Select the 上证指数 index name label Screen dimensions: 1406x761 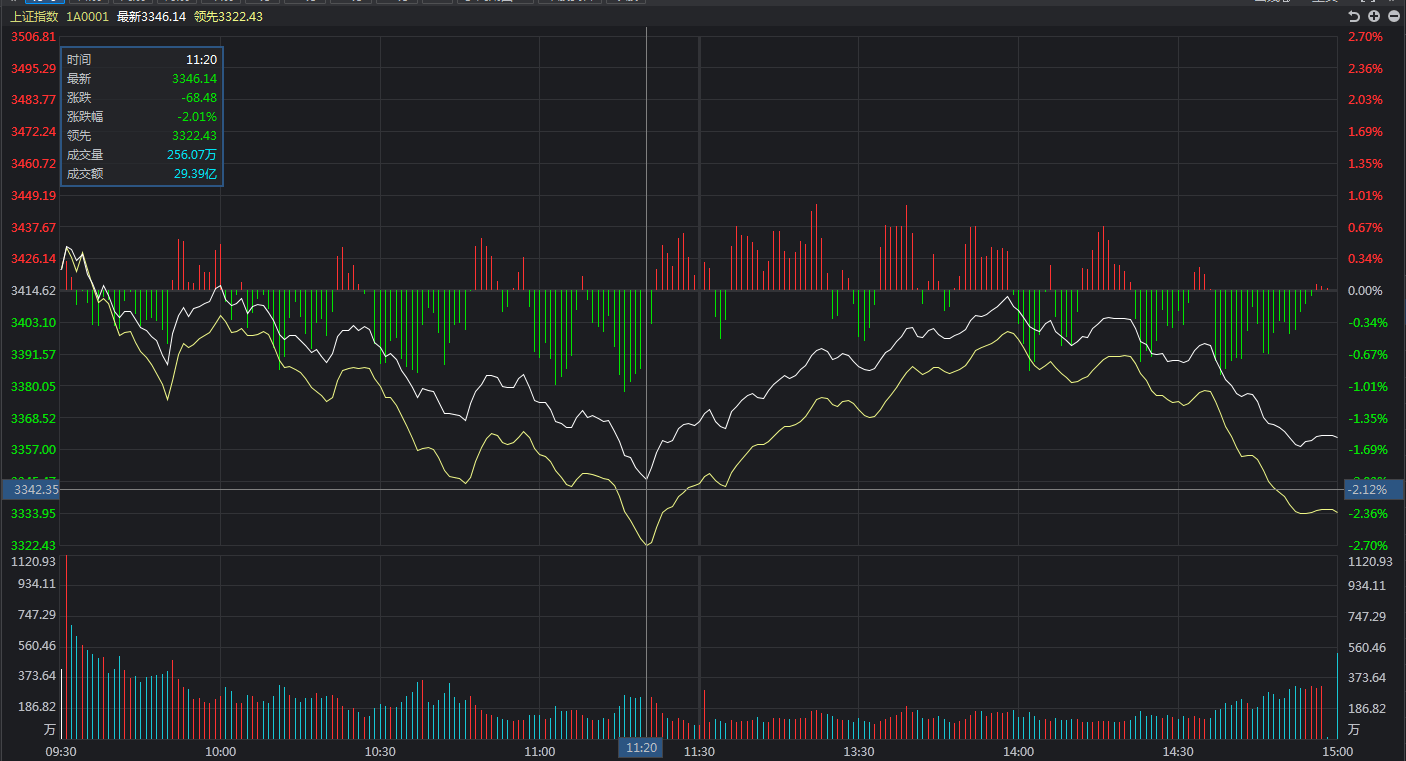coord(34,17)
